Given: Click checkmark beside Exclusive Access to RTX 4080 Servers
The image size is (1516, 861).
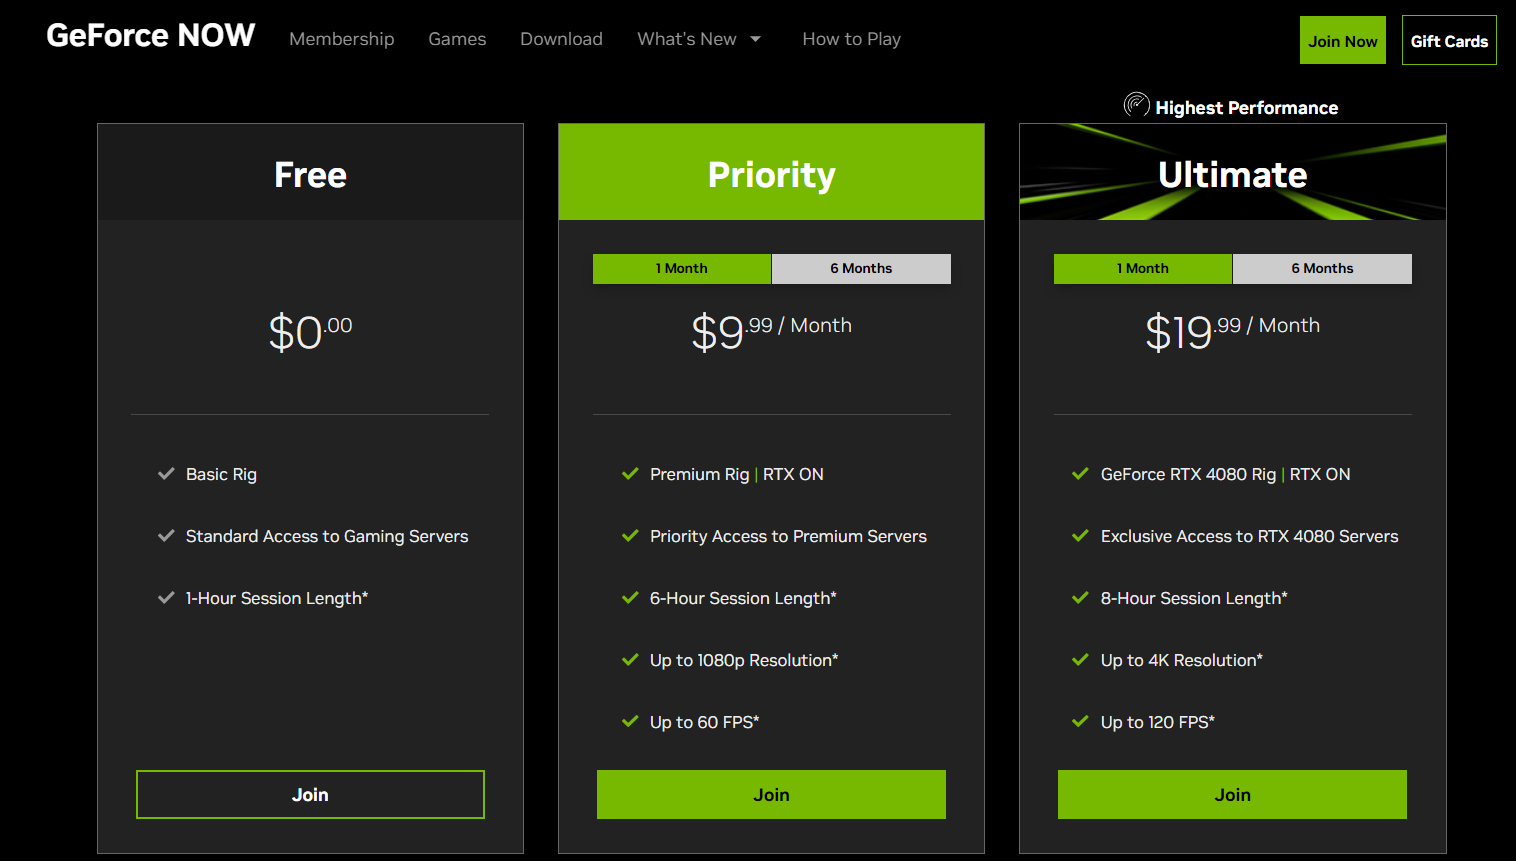Looking at the screenshot, I should (x=1080, y=536).
